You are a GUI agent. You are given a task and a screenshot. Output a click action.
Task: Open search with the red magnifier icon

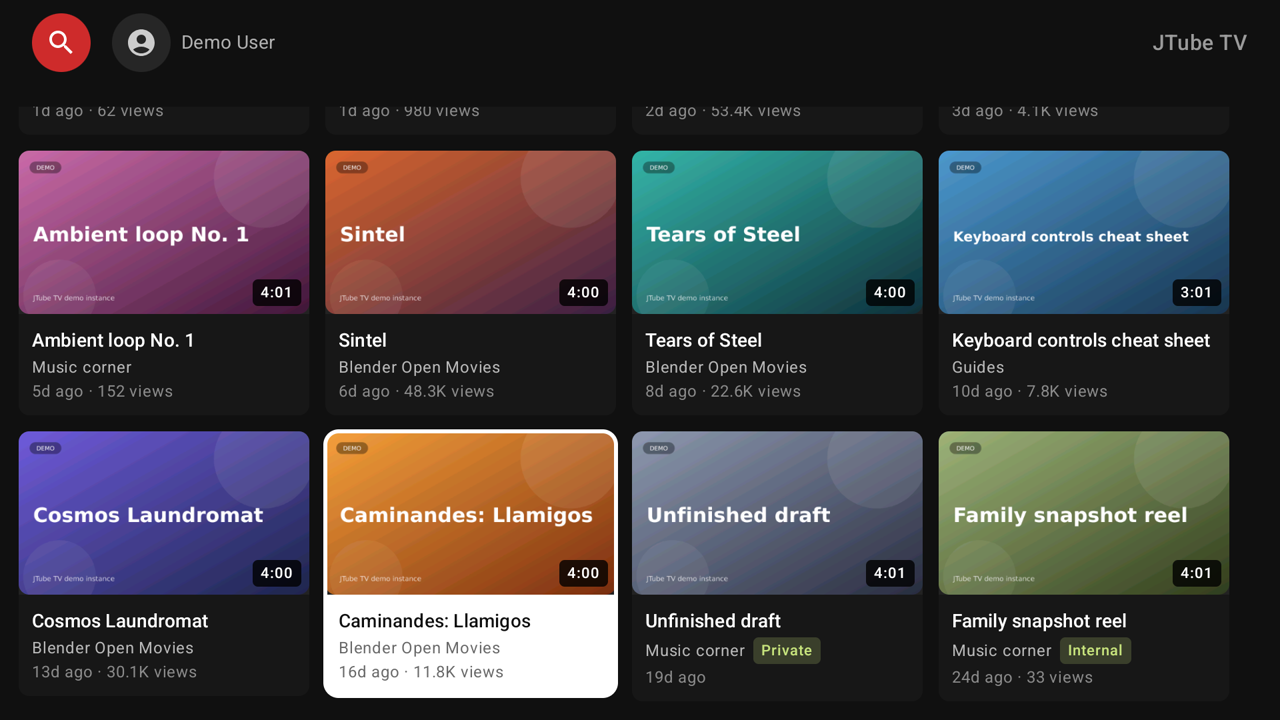(61, 42)
